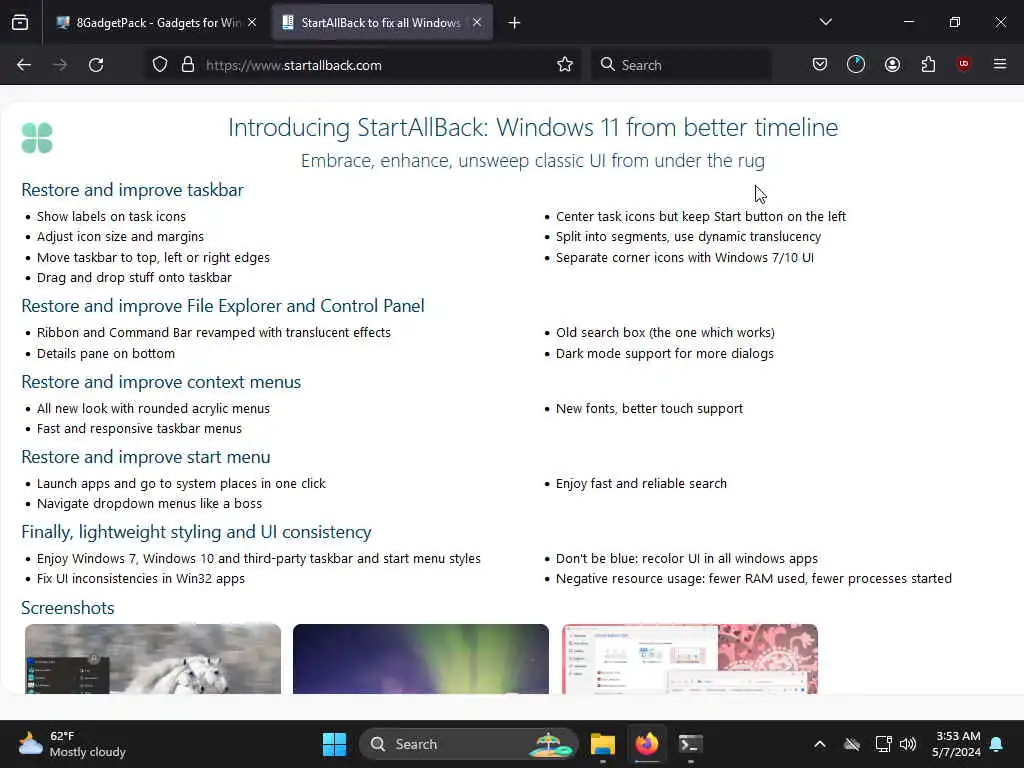Select the StartAllBack tab
This screenshot has height=768, width=1024.
point(381,23)
